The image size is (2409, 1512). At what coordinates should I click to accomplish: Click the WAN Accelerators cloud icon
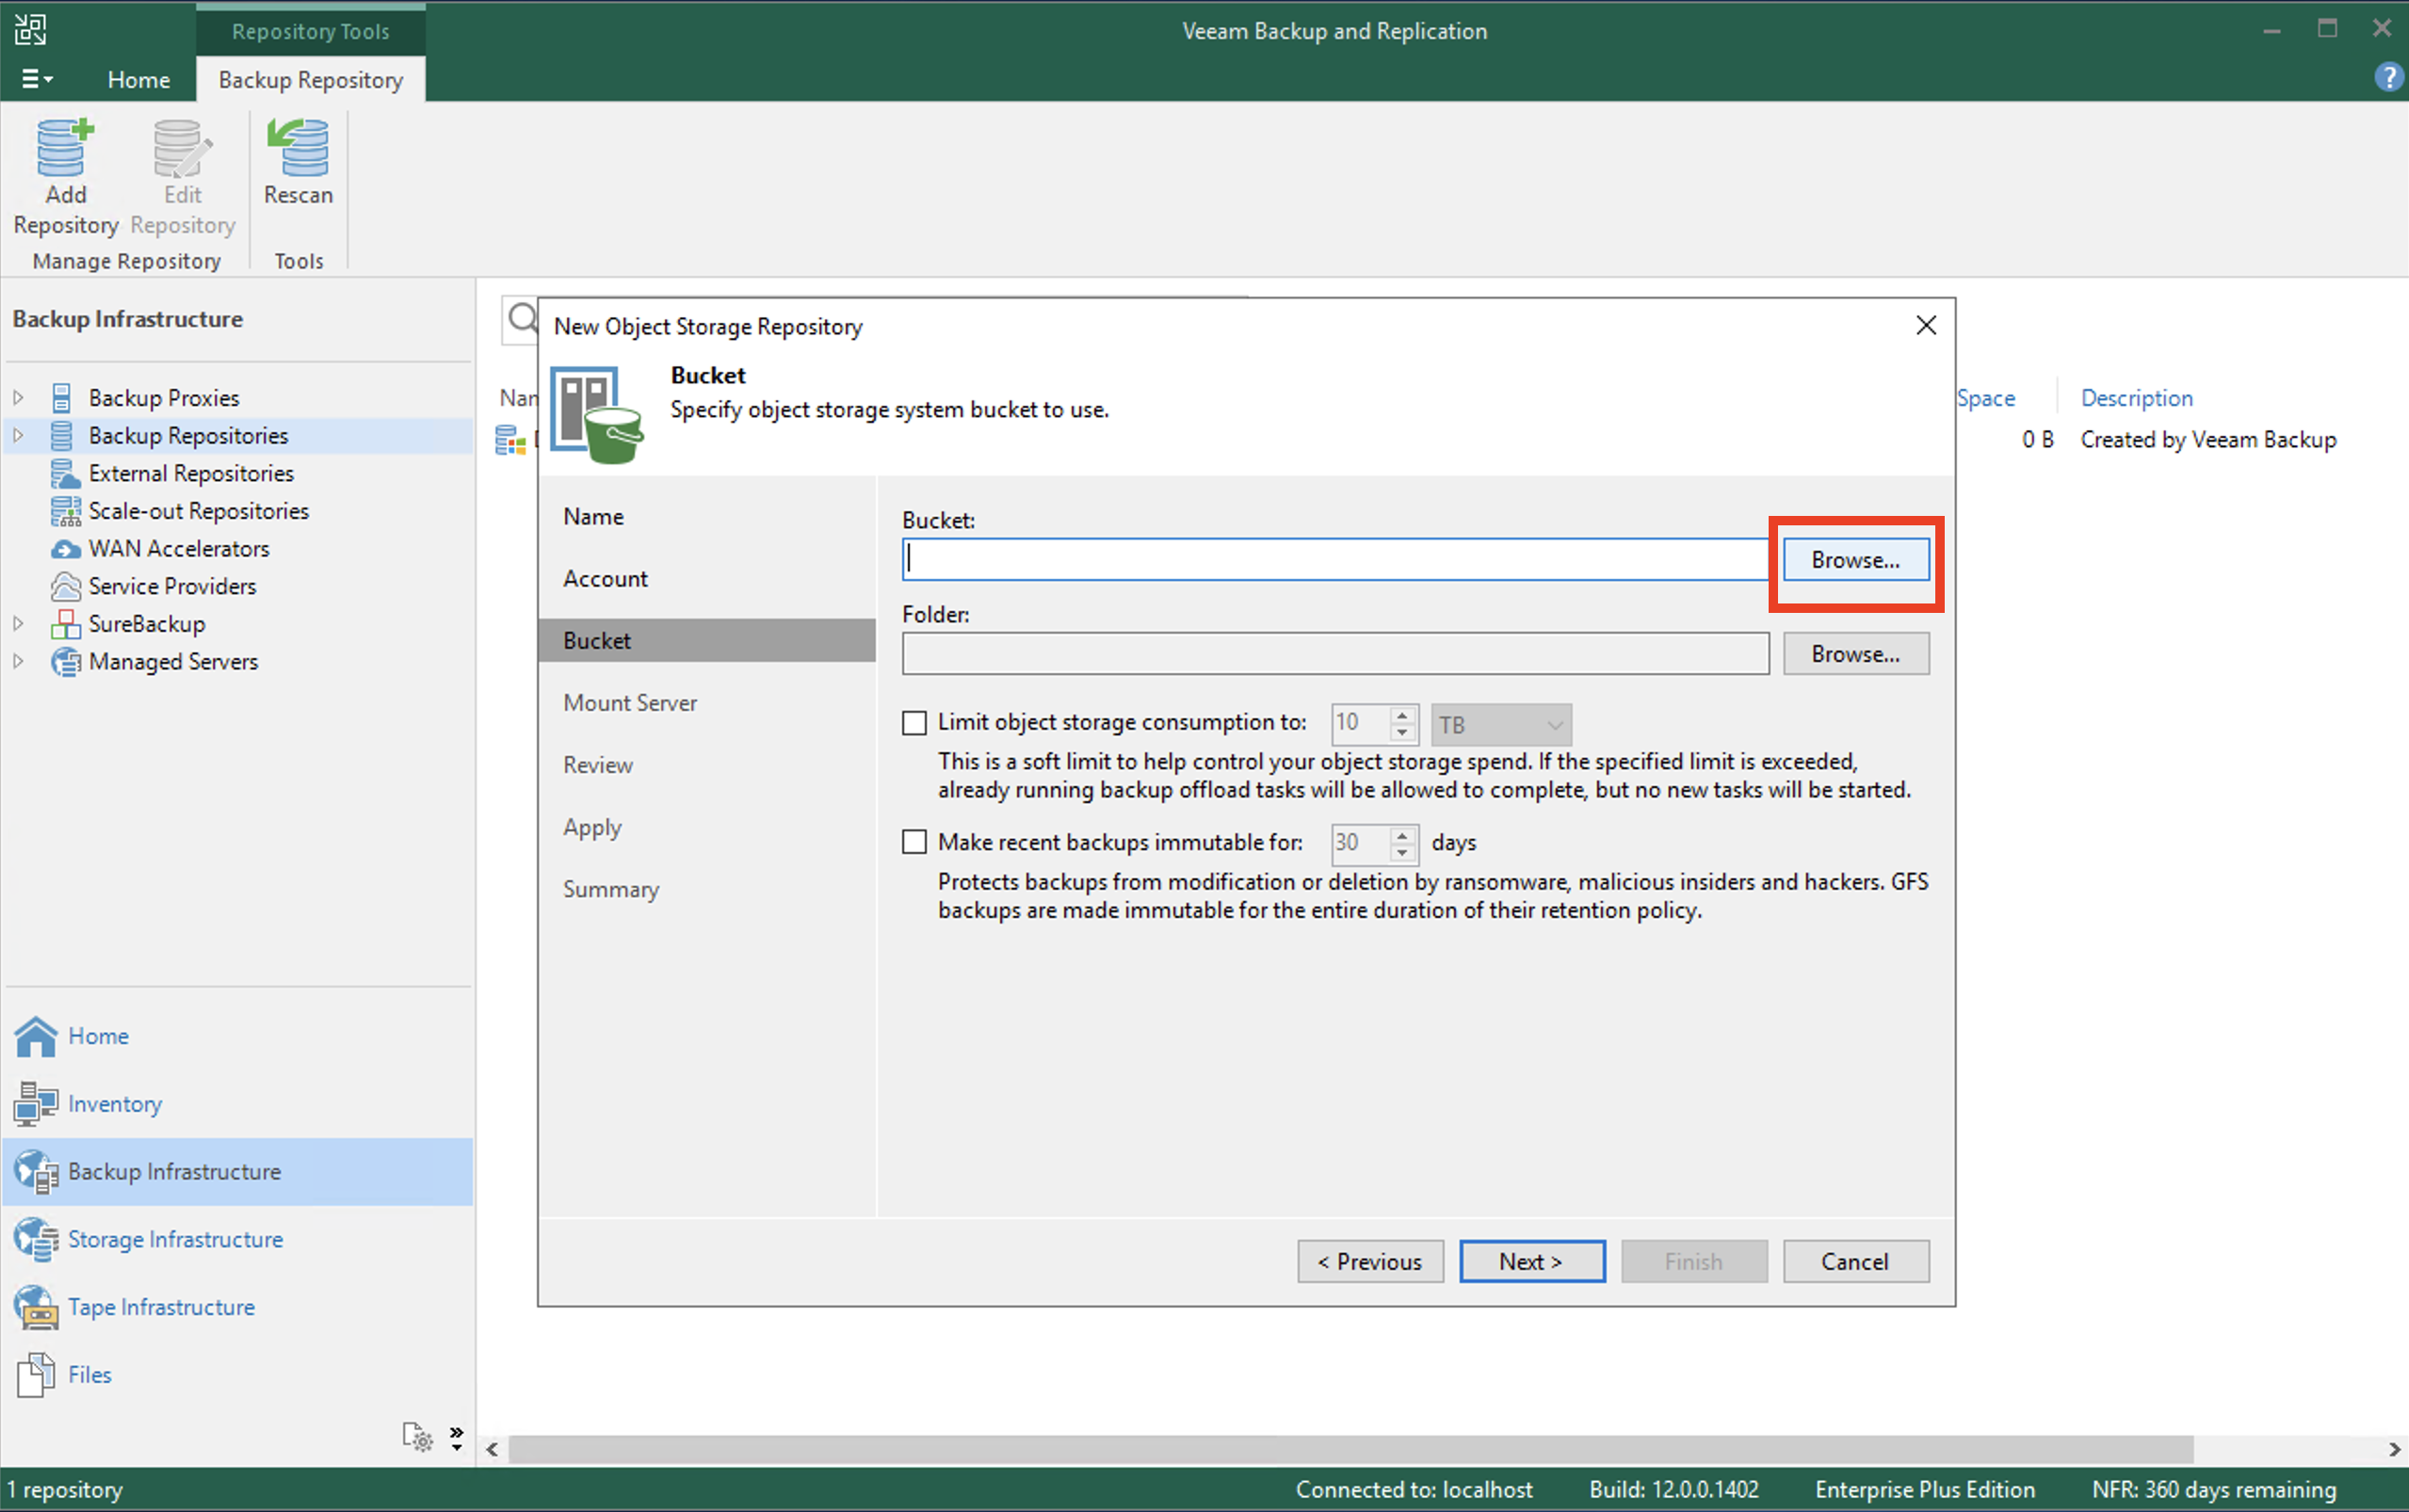coord(65,549)
